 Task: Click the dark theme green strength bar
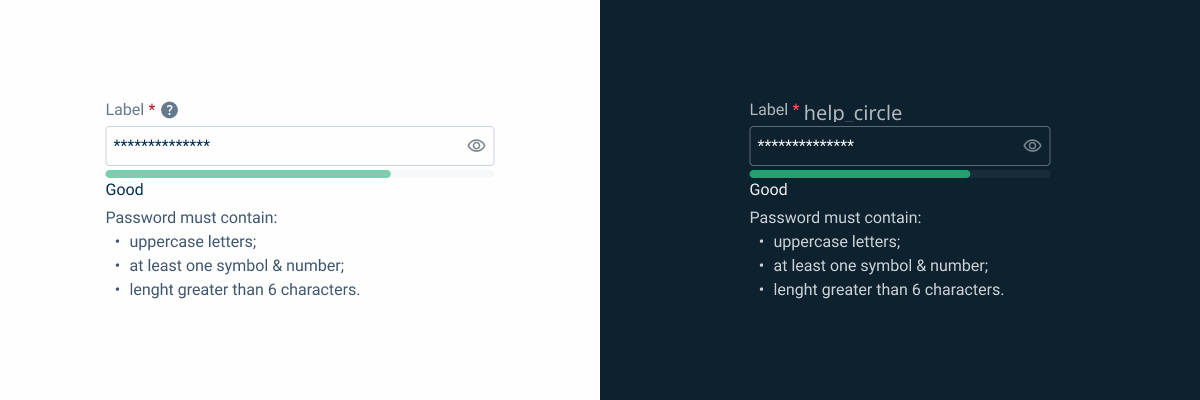860,174
